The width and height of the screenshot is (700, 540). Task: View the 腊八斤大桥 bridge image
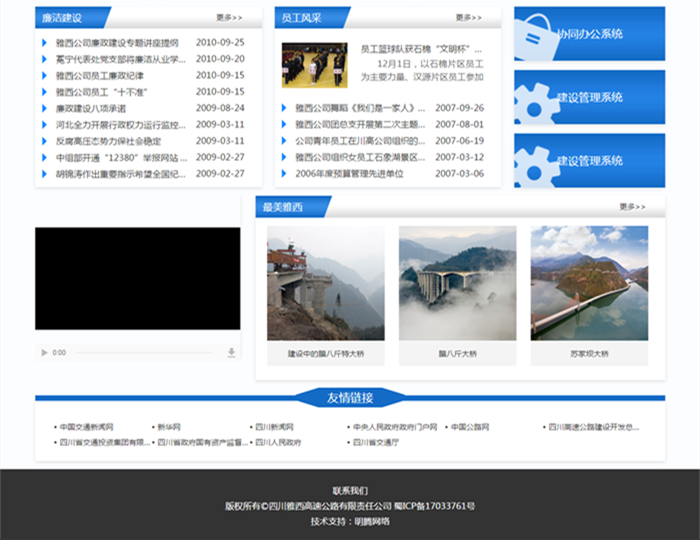[x=457, y=283]
